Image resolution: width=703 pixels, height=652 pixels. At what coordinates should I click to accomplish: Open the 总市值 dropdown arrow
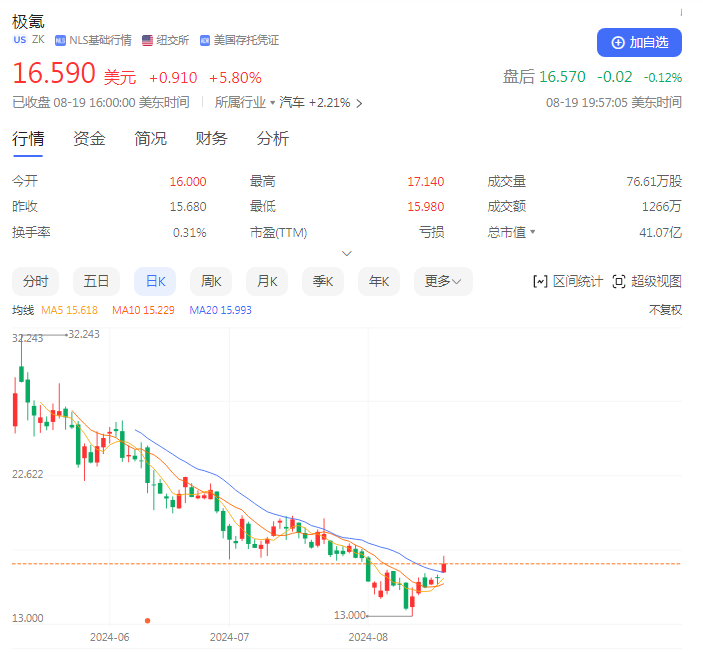pos(533,232)
